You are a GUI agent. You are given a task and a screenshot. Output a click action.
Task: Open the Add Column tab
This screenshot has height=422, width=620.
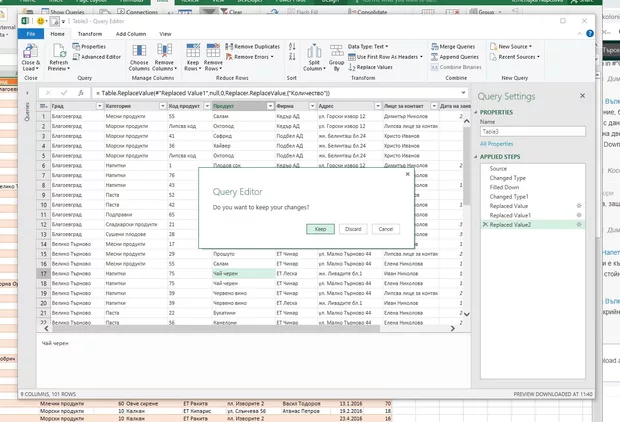point(131,33)
